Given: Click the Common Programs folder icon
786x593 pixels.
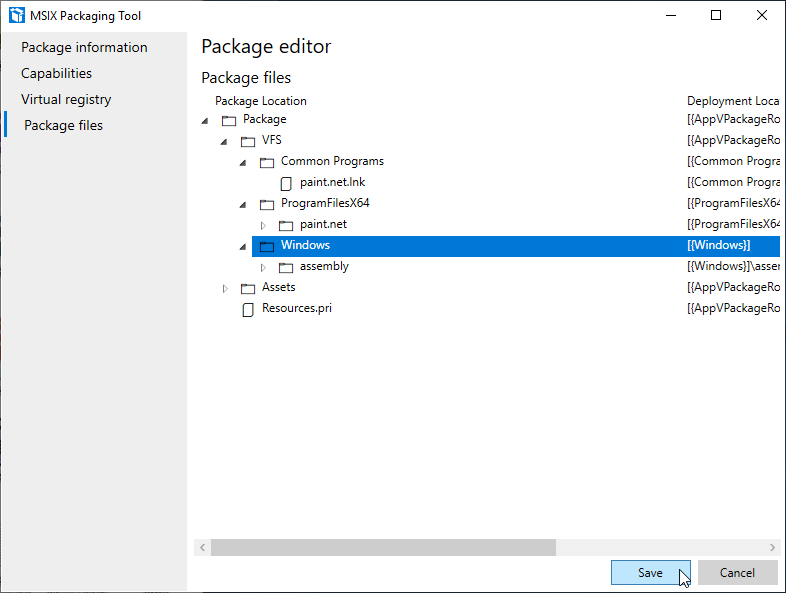Looking at the screenshot, I should pyautogui.click(x=267, y=162).
